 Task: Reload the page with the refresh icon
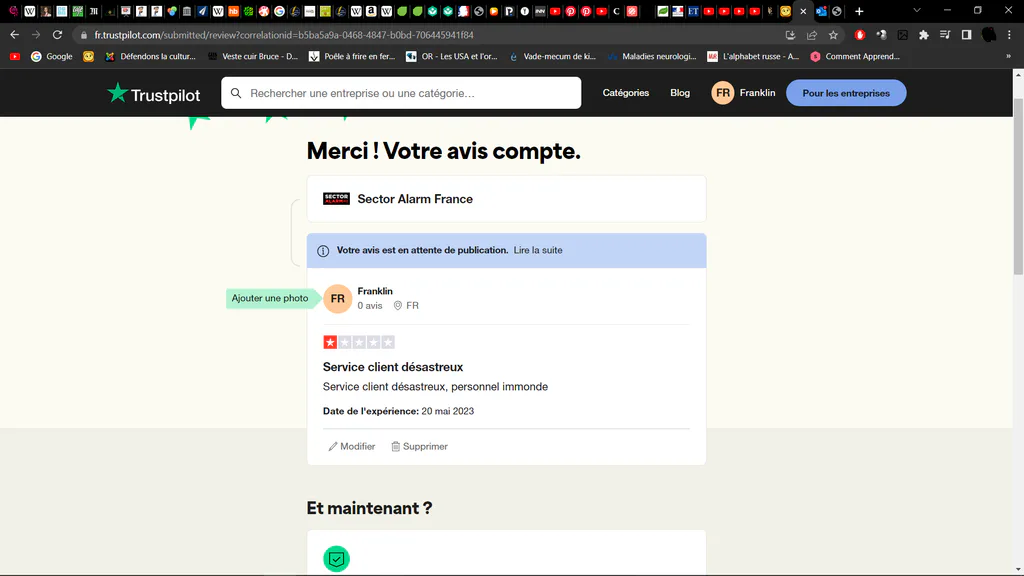tap(57, 35)
